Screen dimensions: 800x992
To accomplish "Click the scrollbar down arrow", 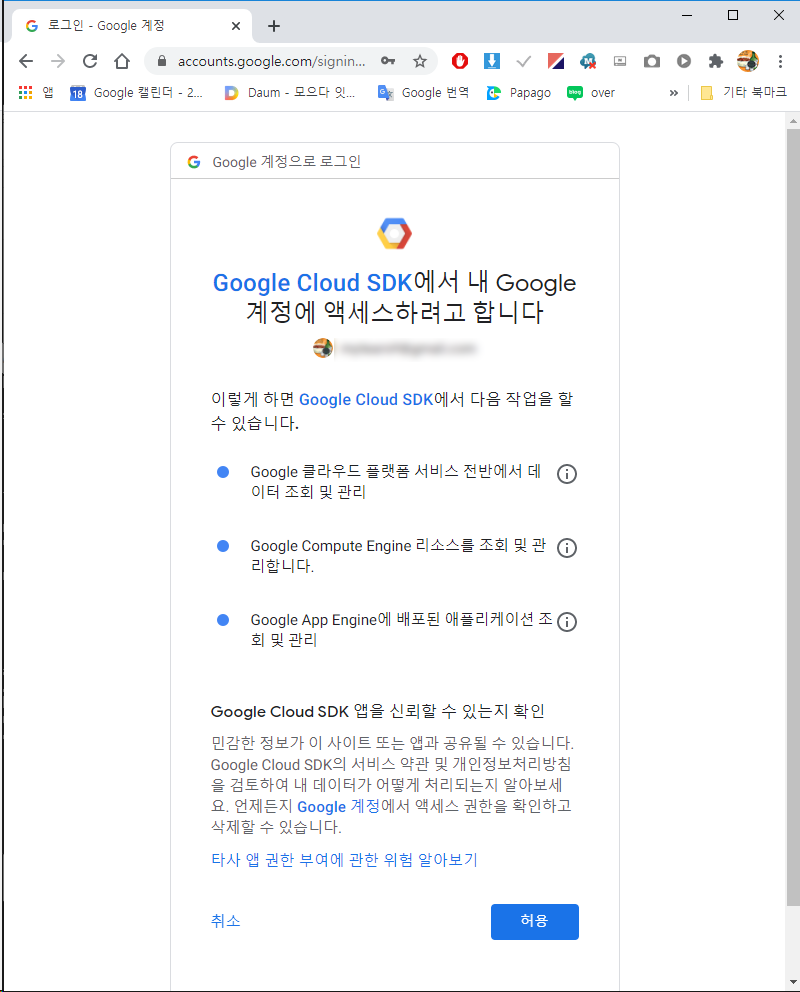I will tap(793, 983).
